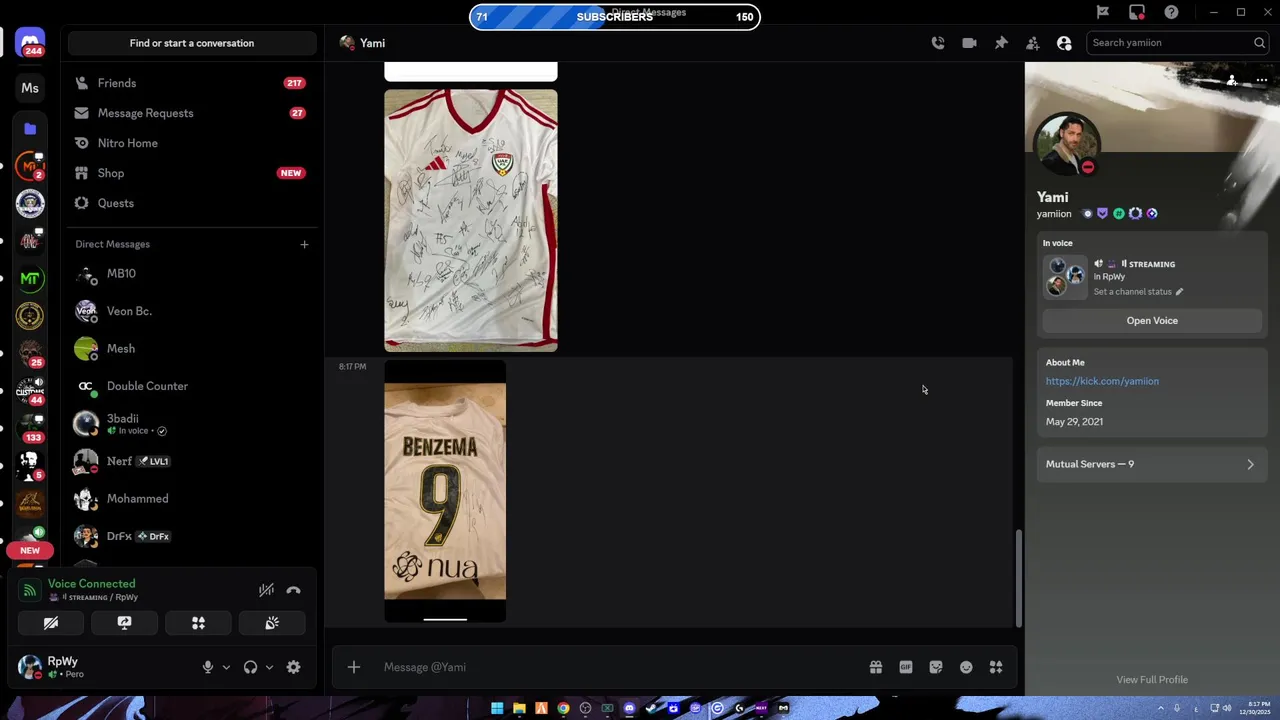
Task: Deafen with the headphones icon
Action: 250,667
